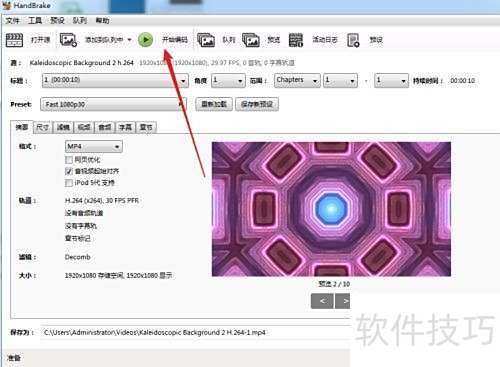Switch to the 字幕 (Subtitles) tab

(x=125, y=127)
